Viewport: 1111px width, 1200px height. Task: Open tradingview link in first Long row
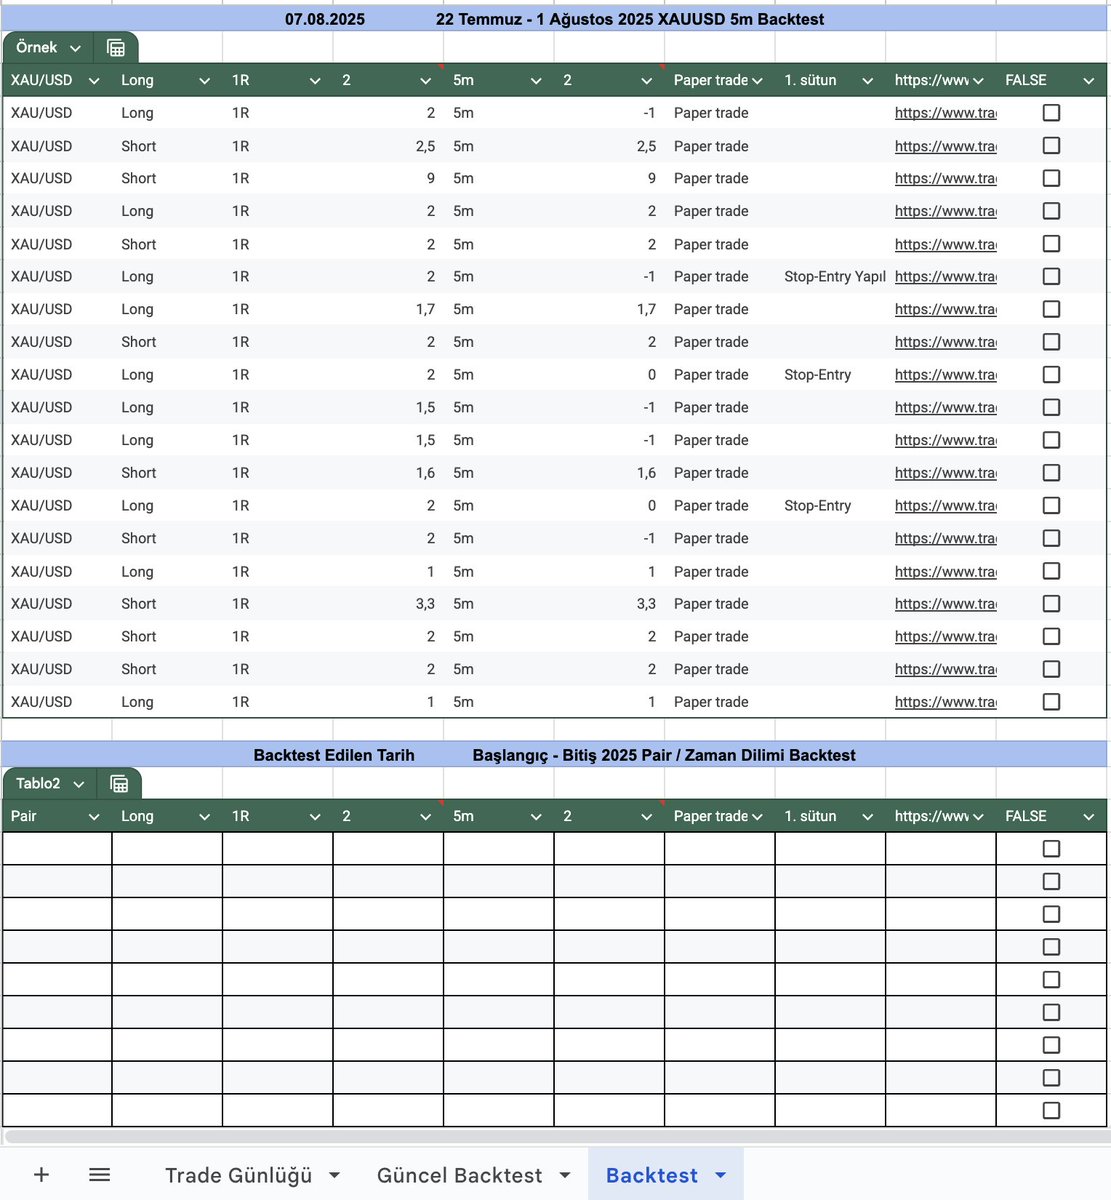tap(945, 113)
